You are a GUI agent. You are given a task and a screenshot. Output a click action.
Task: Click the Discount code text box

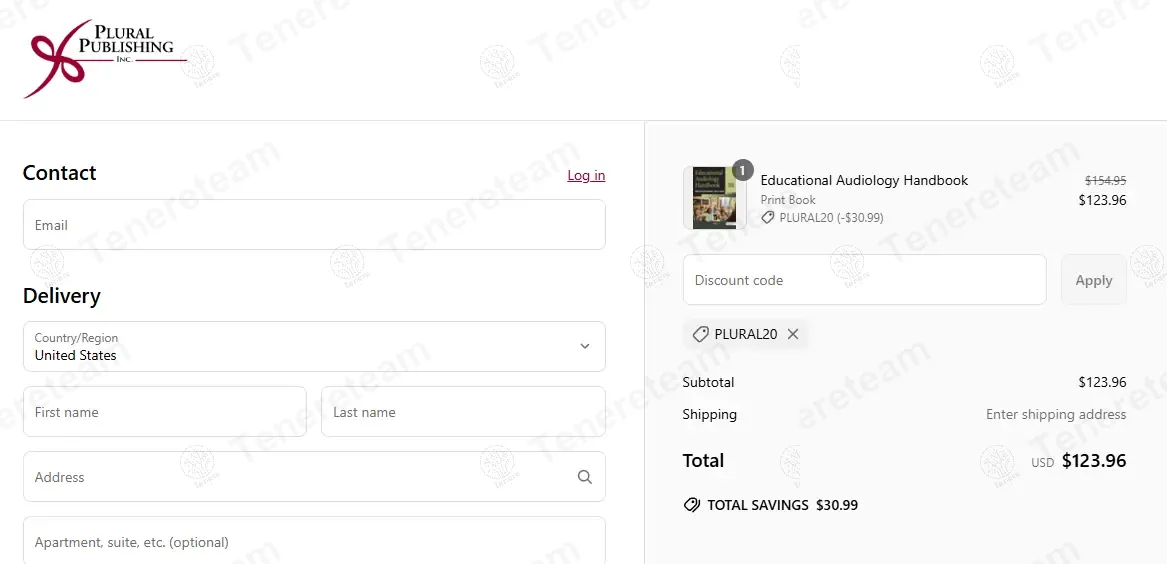(864, 280)
